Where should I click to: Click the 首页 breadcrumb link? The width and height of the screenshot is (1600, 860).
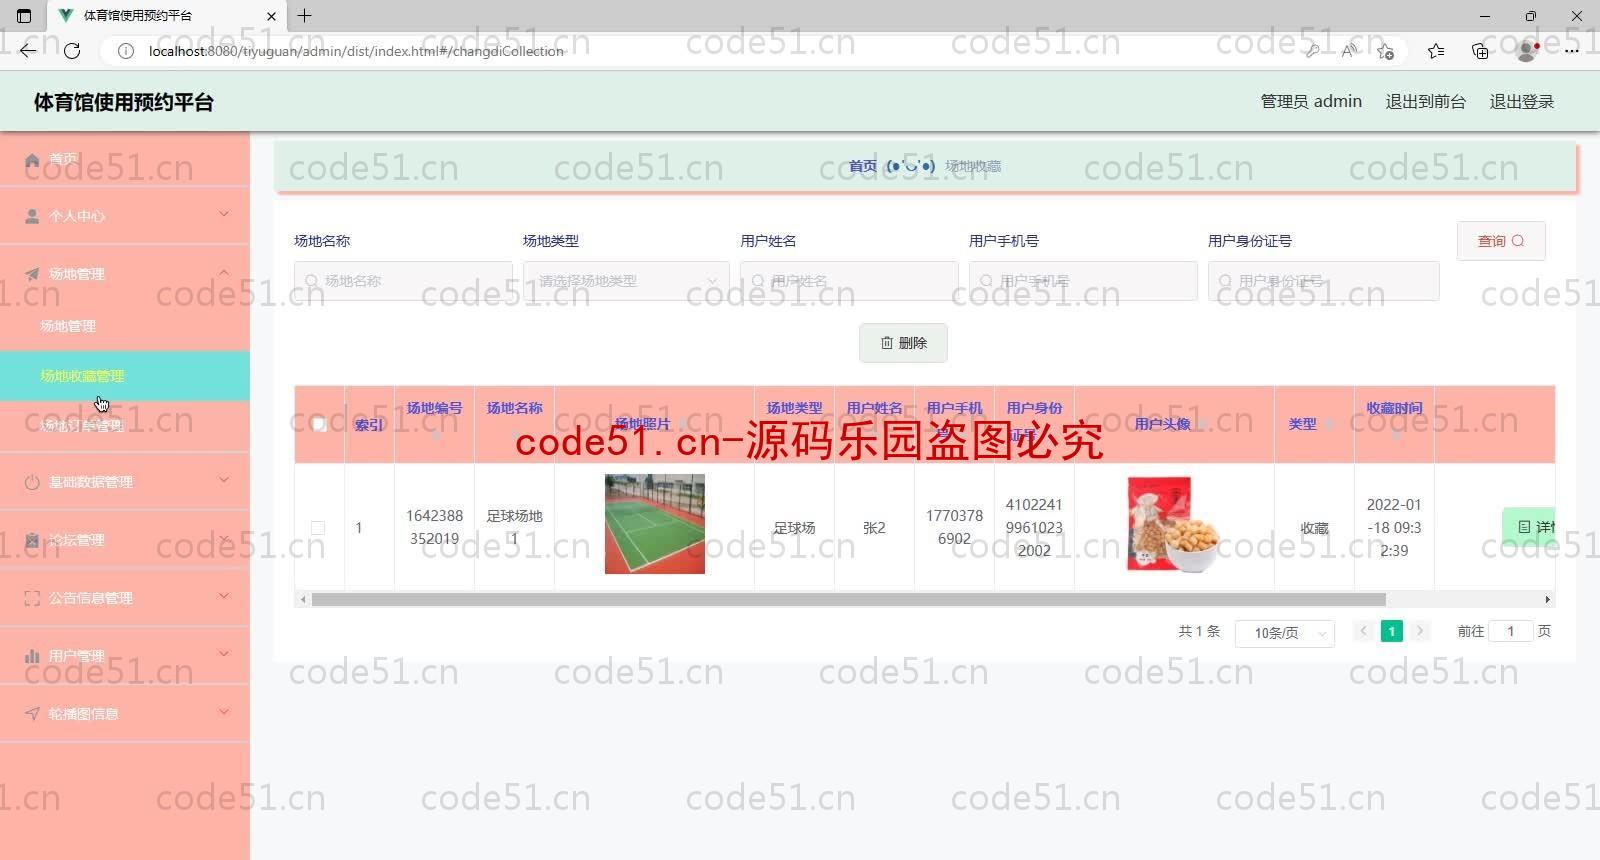863,166
